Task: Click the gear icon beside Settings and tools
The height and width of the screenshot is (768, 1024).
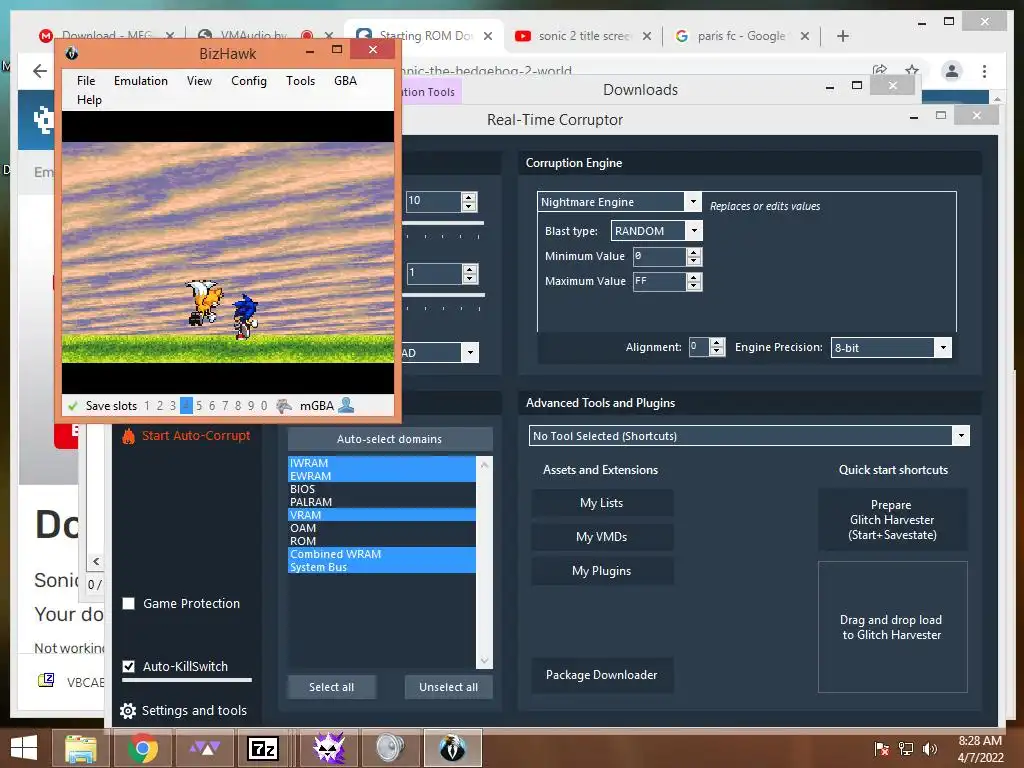Action: (128, 711)
